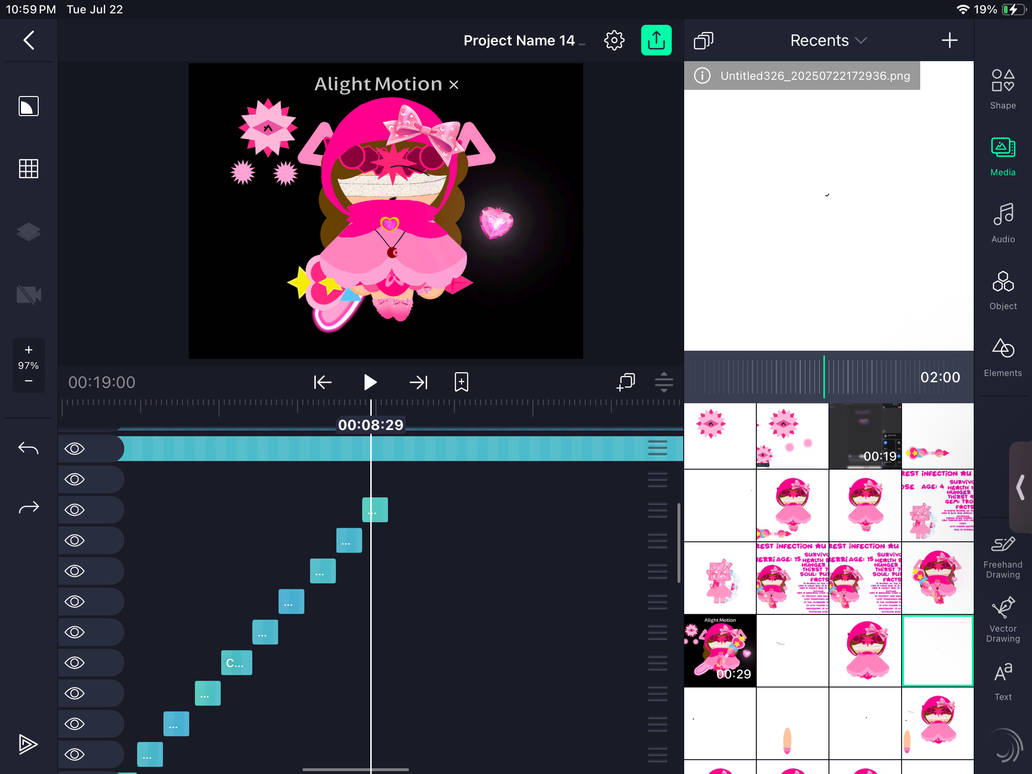Open the top teal layer's handle menu

pyautogui.click(x=658, y=448)
